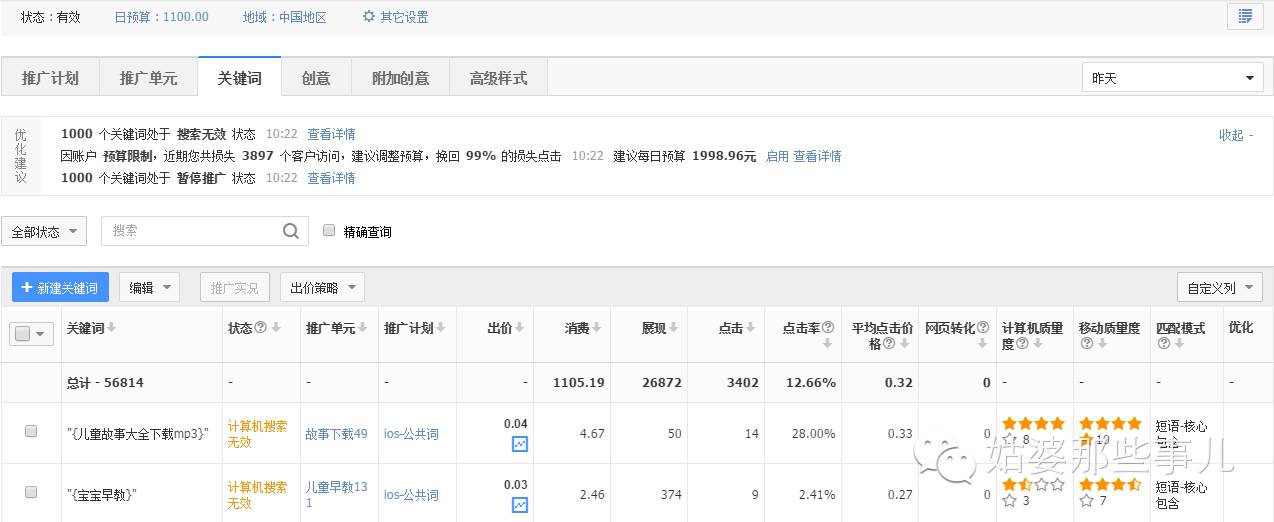Open bid trend chart icon for 宝宝早教

point(519,505)
